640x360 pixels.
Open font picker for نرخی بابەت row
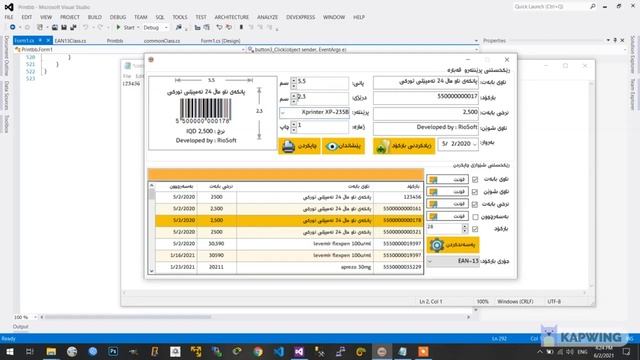(x=447, y=204)
